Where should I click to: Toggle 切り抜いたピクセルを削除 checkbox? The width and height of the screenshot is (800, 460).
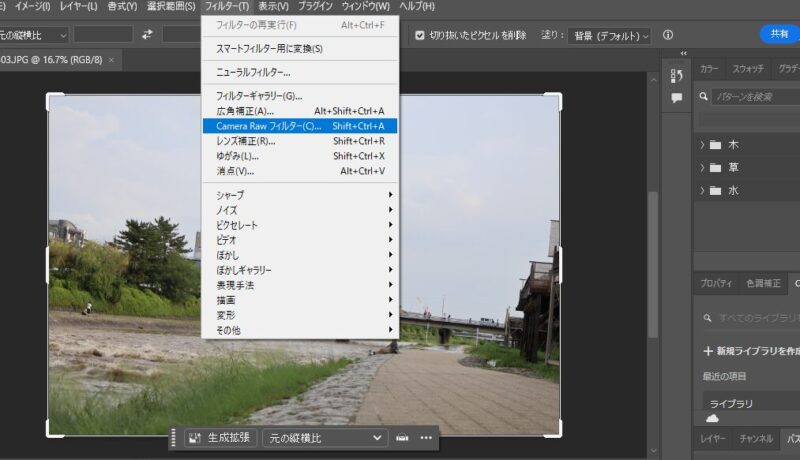420,35
